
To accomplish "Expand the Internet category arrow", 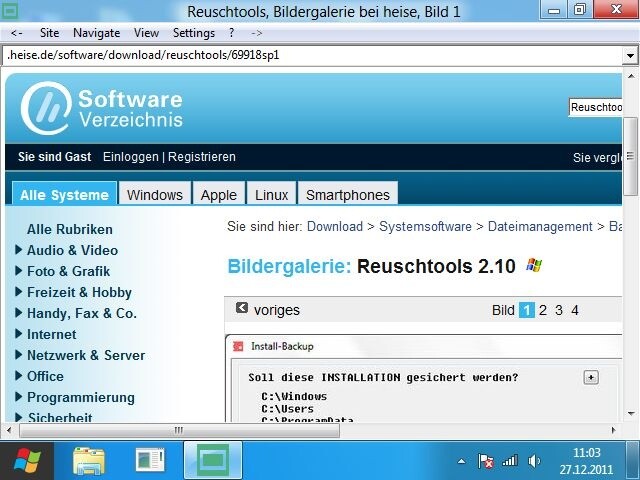I will (x=18, y=333).
